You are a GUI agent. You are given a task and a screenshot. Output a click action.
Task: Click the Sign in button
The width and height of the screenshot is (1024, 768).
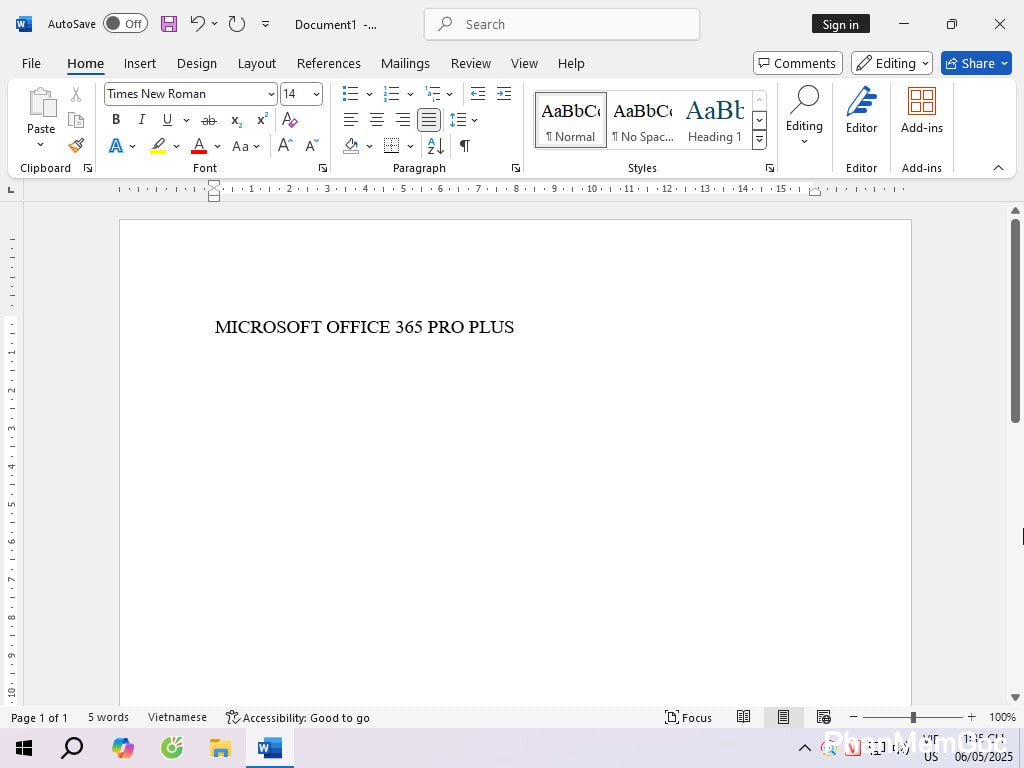[x=840, y=24]
